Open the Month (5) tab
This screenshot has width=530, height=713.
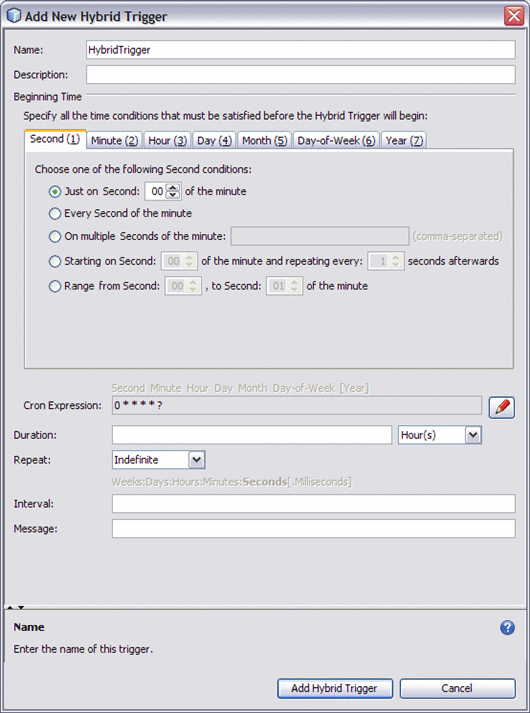click(265, 141)
